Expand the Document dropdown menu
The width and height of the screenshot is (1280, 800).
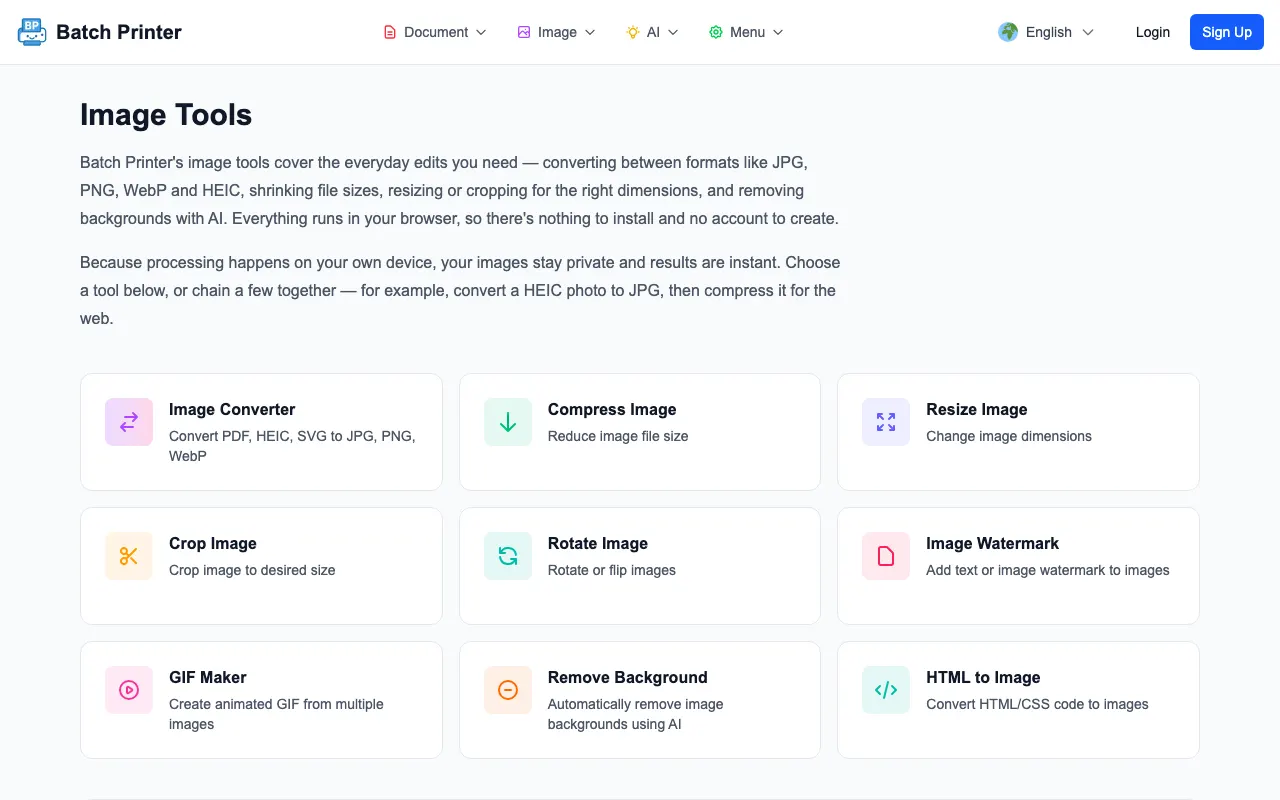pos(435,32)
